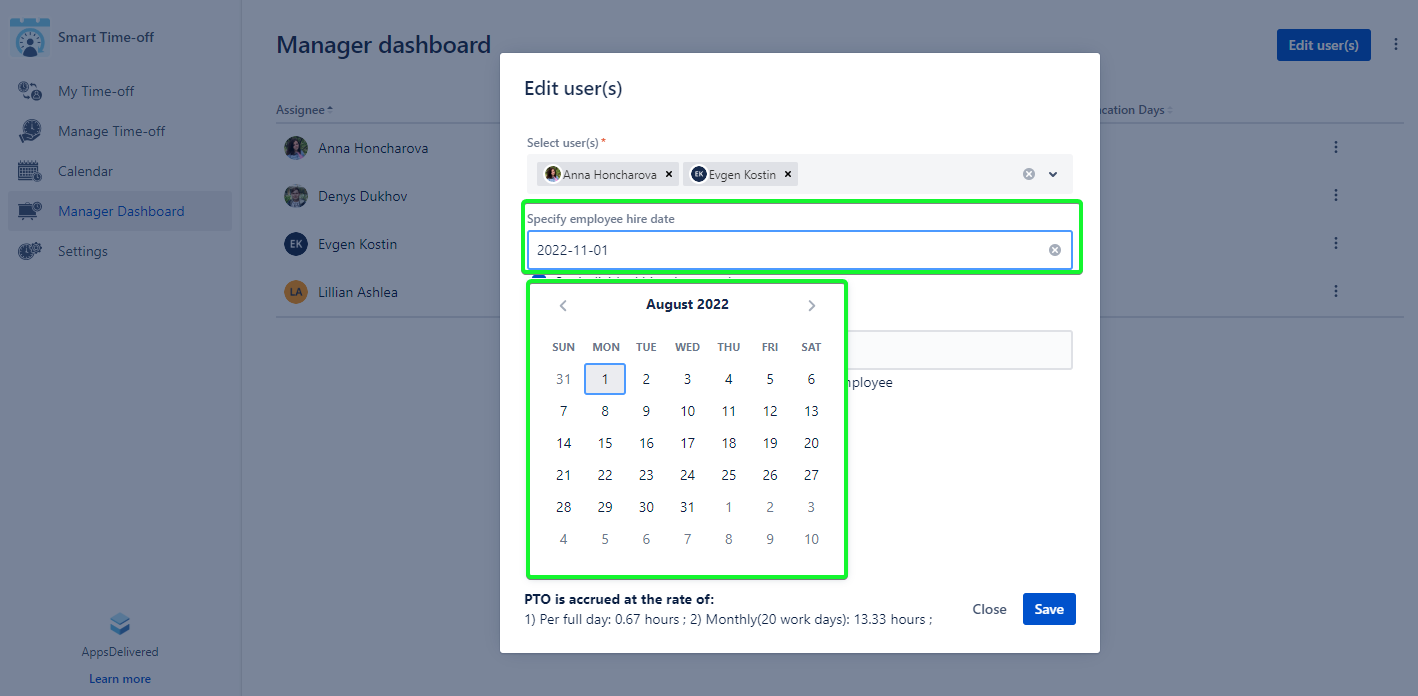Expand the Select user(s) dropdown
Screen dimensions: 1418x696
1053,174
